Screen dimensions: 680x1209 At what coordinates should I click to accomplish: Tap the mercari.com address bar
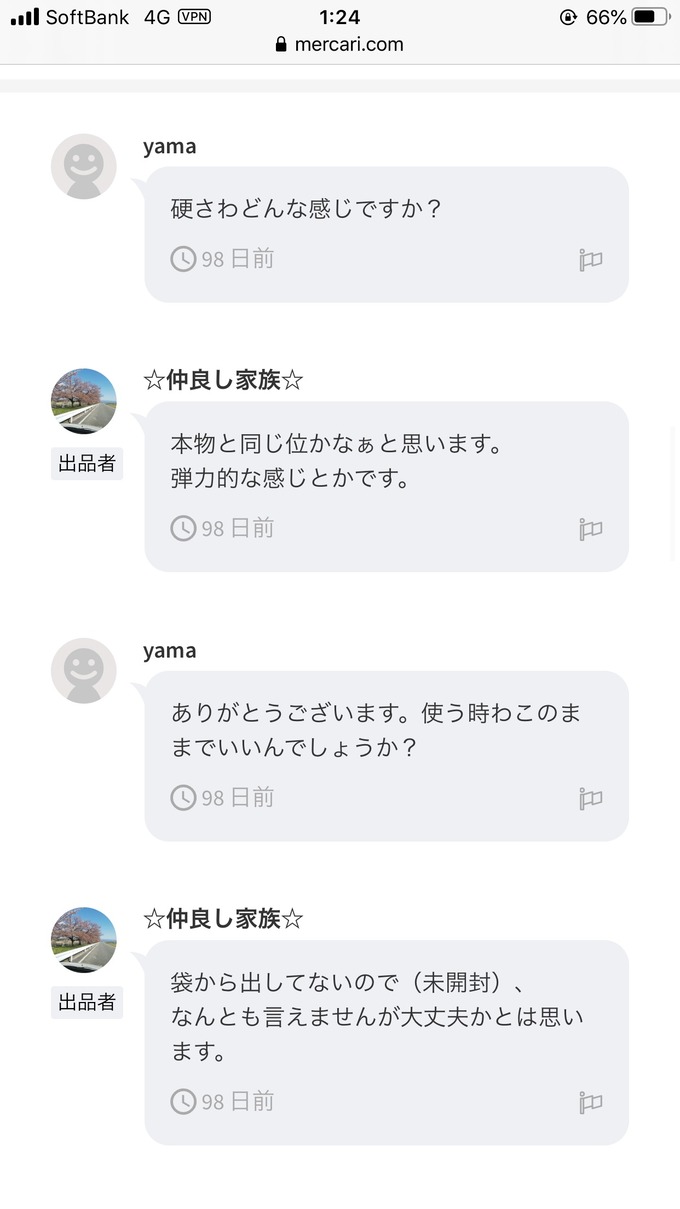(x=340, y=44)
